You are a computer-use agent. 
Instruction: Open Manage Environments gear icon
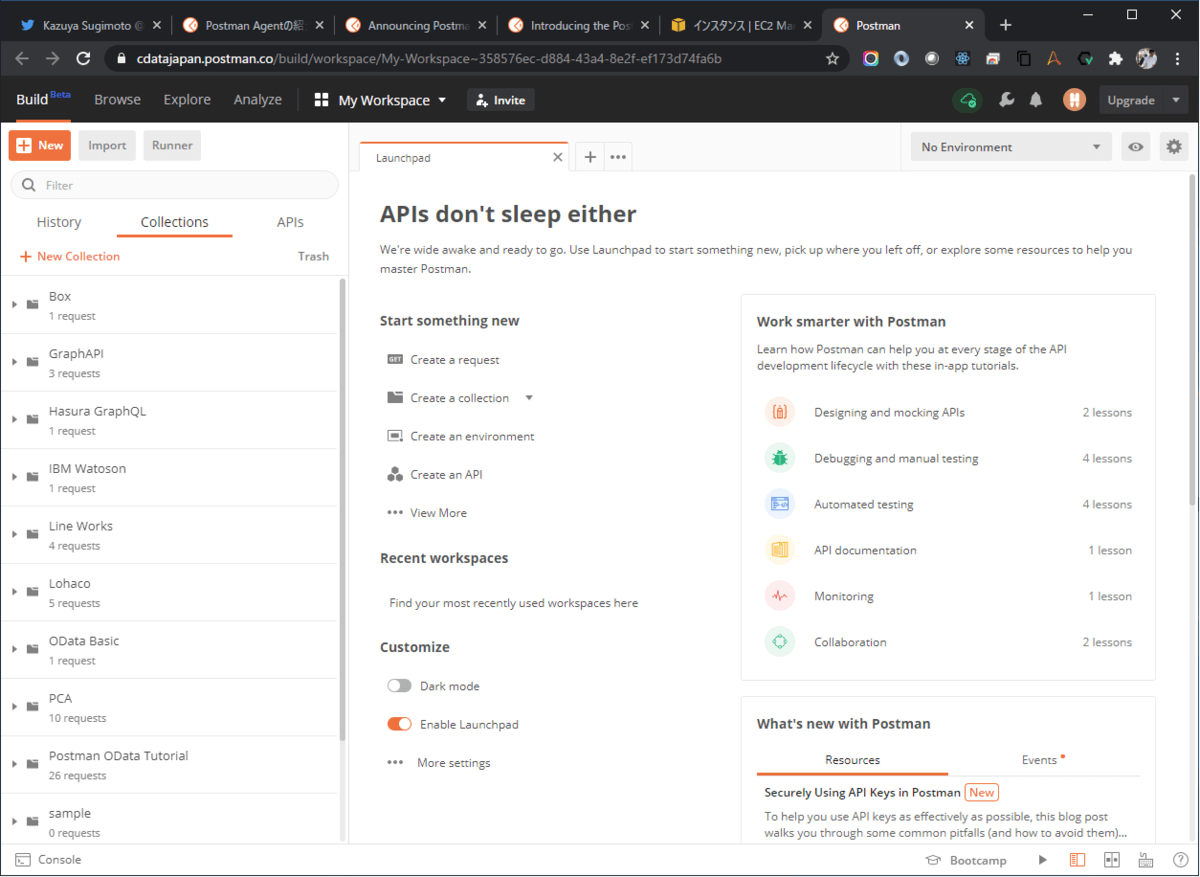1174,147
